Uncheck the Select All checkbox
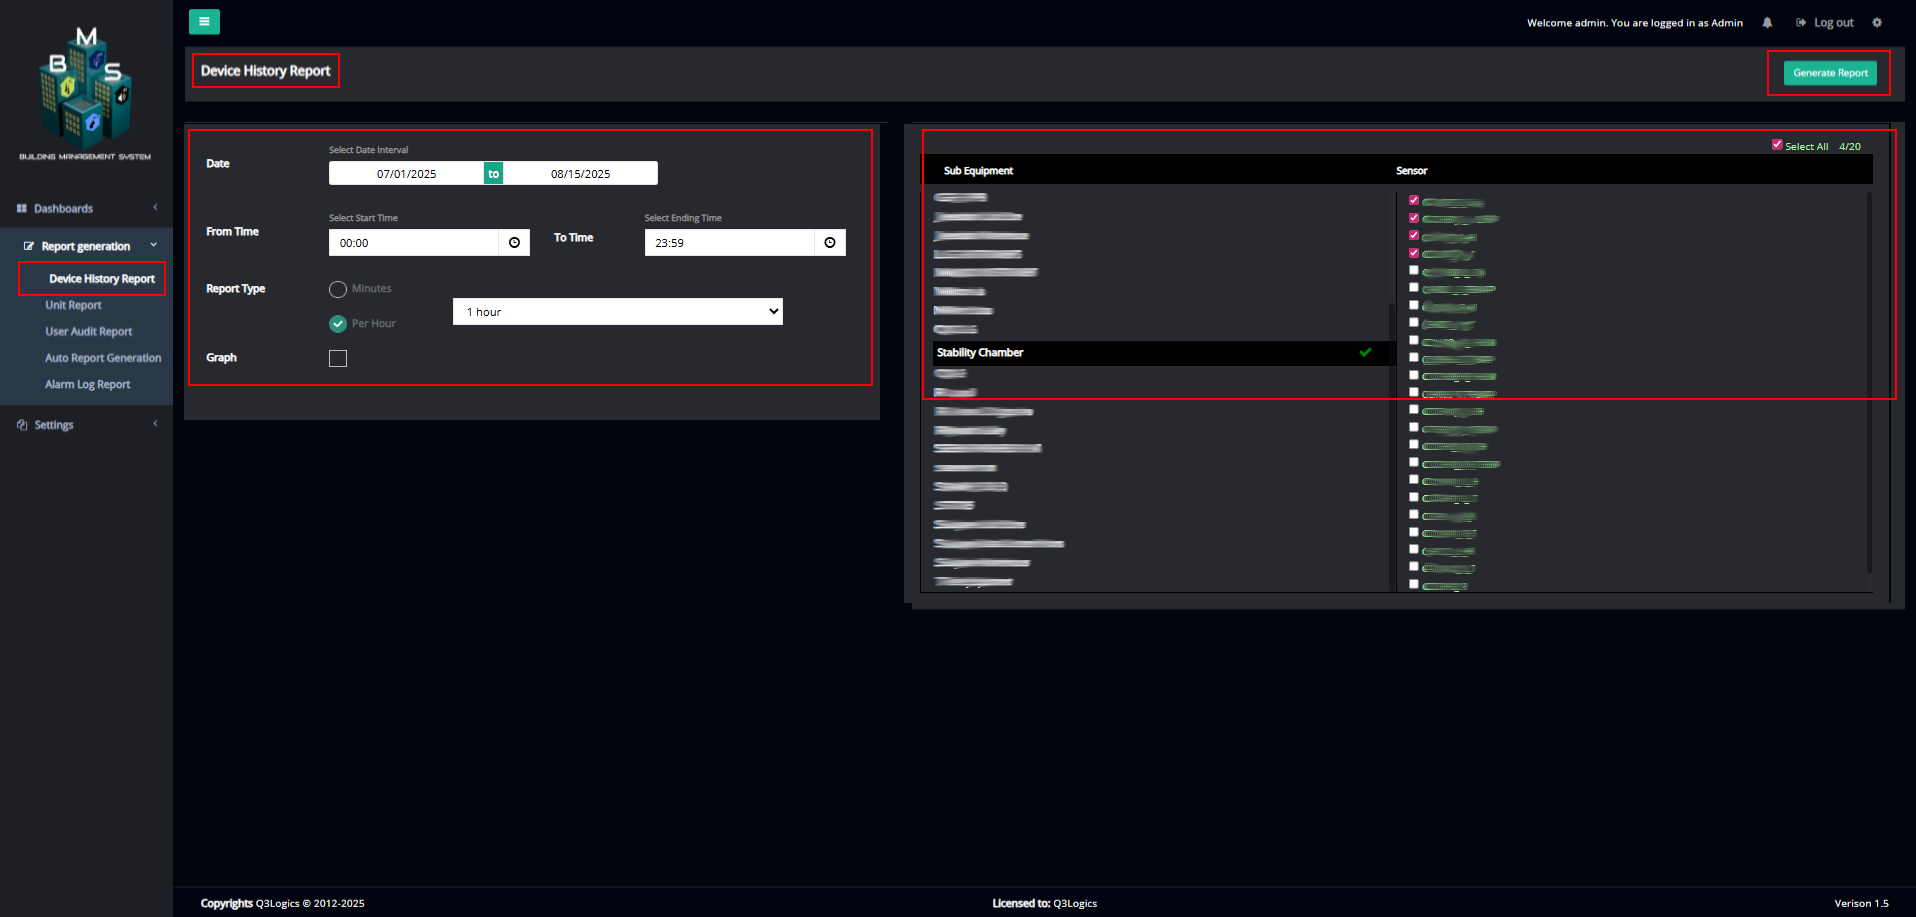This screenshot has width=1916, height=917. pyautogui.click(x=1777, y=144)
